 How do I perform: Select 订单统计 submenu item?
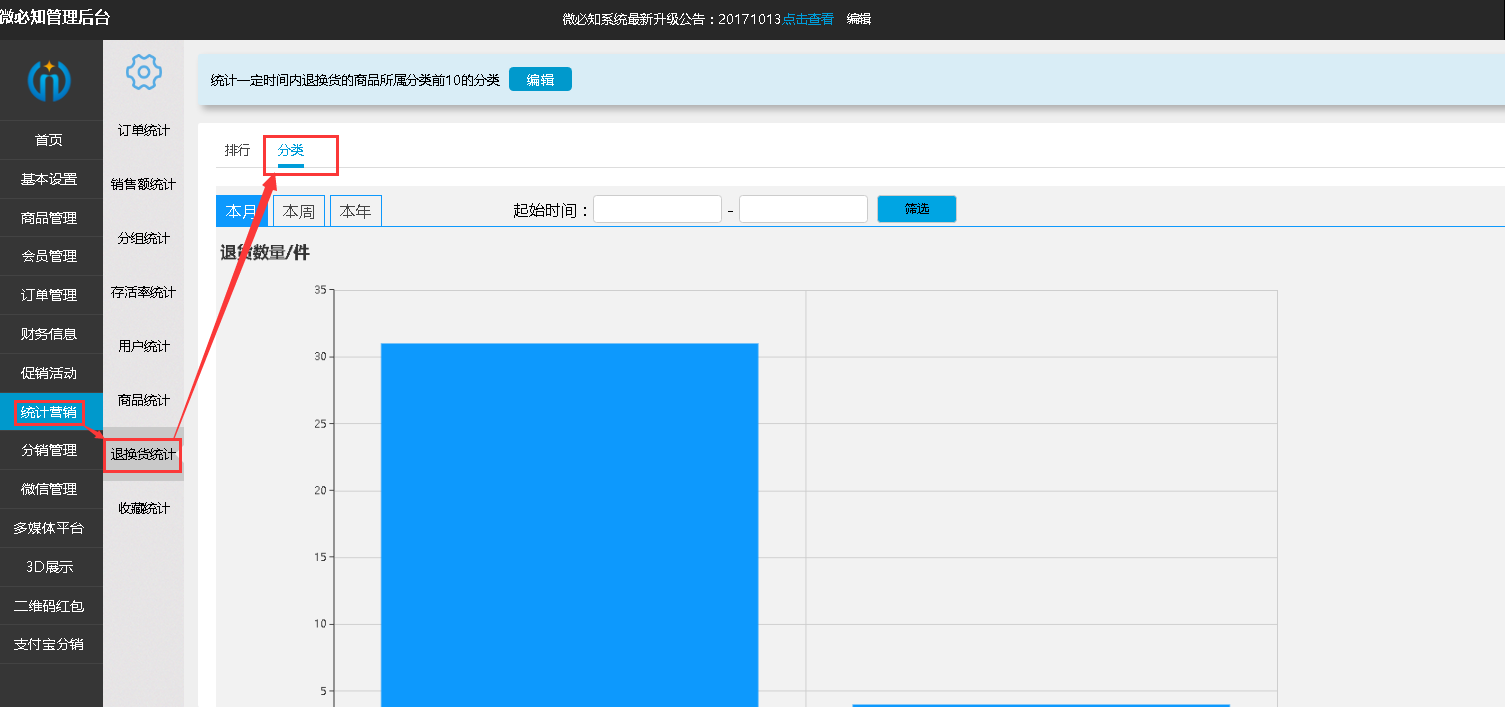[144, 130]
